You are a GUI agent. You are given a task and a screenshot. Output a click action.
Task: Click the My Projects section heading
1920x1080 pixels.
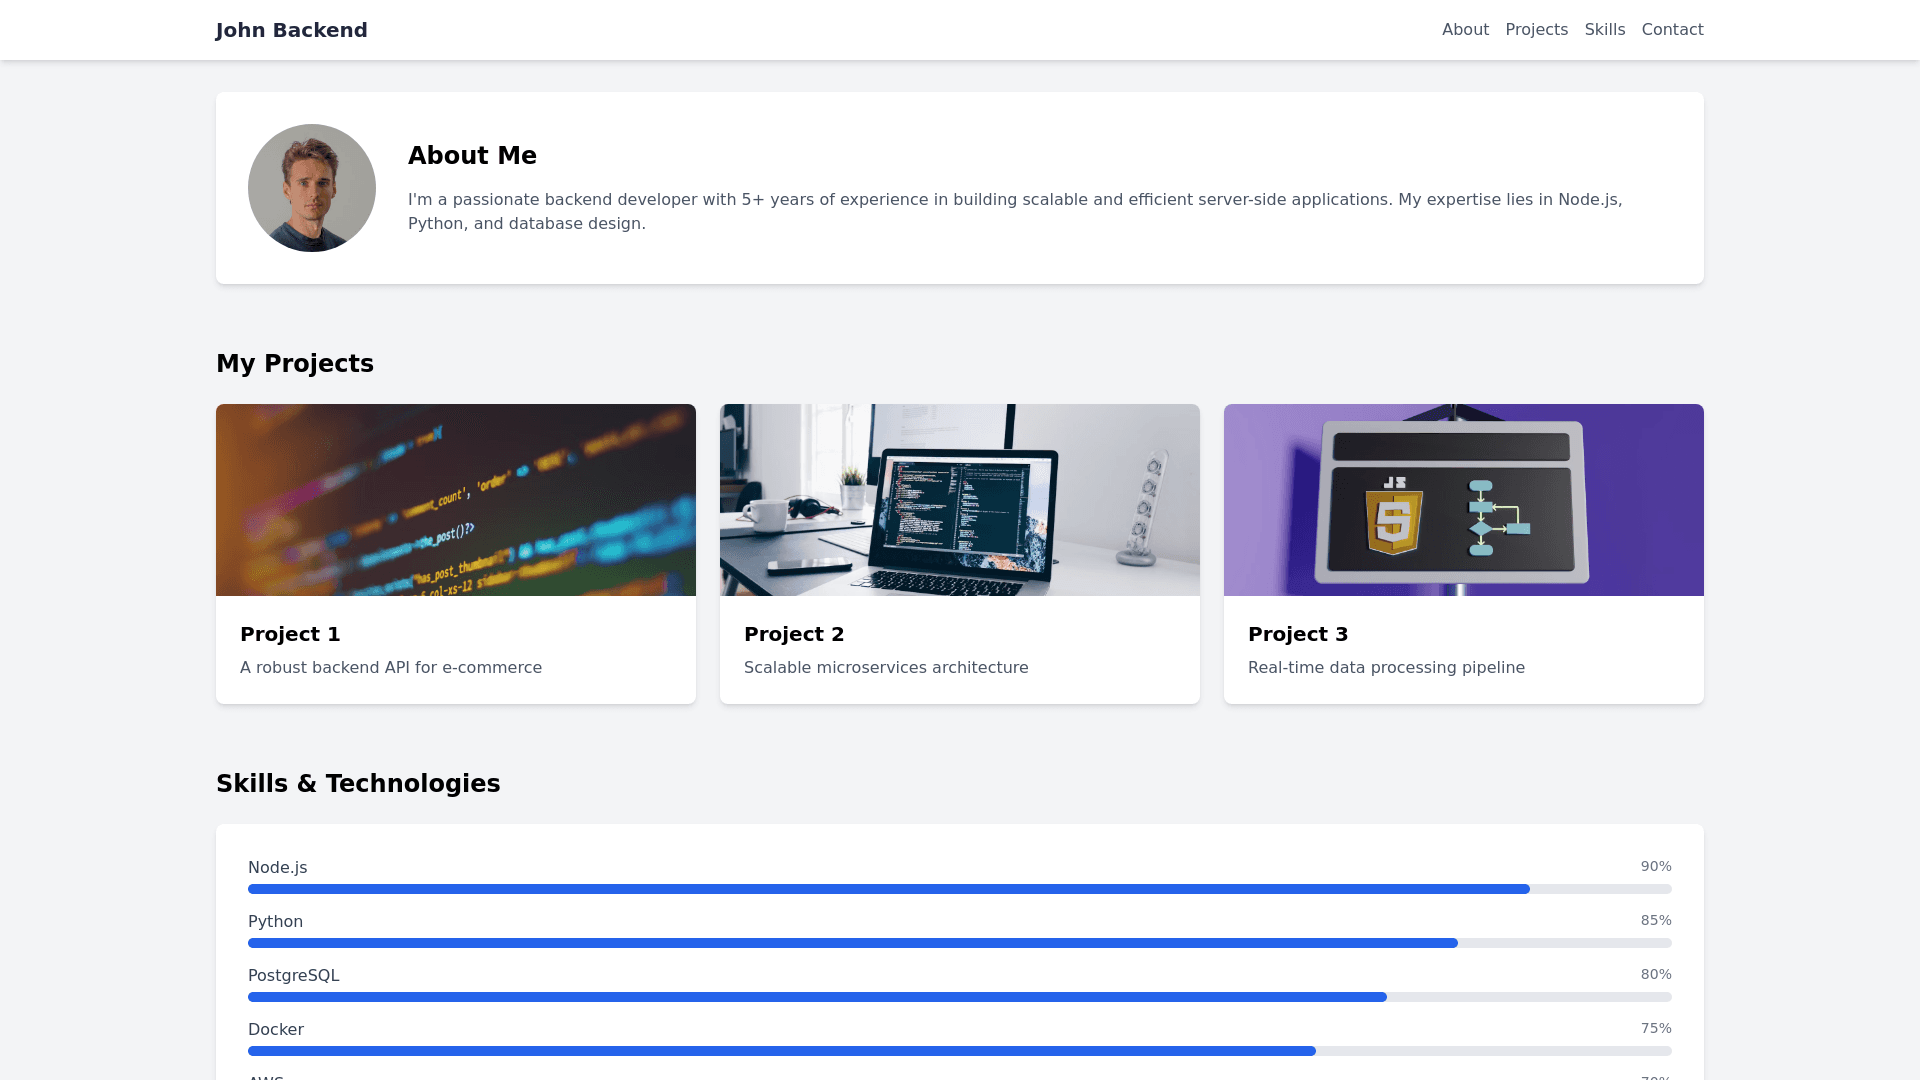pyautogui.click(x=295, y=364)
